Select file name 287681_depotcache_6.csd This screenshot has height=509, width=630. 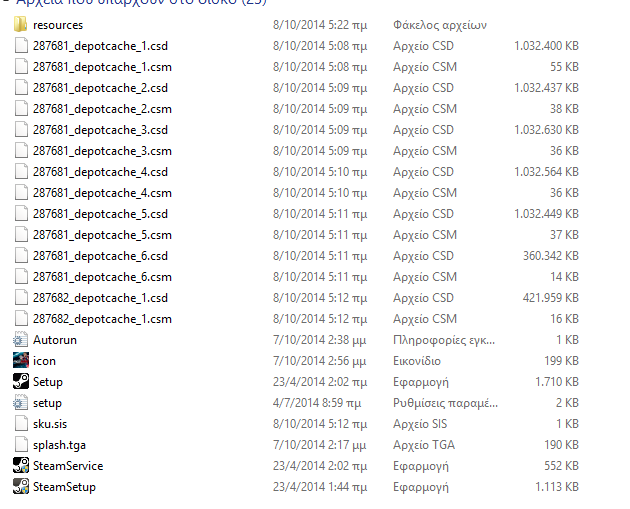100,256
